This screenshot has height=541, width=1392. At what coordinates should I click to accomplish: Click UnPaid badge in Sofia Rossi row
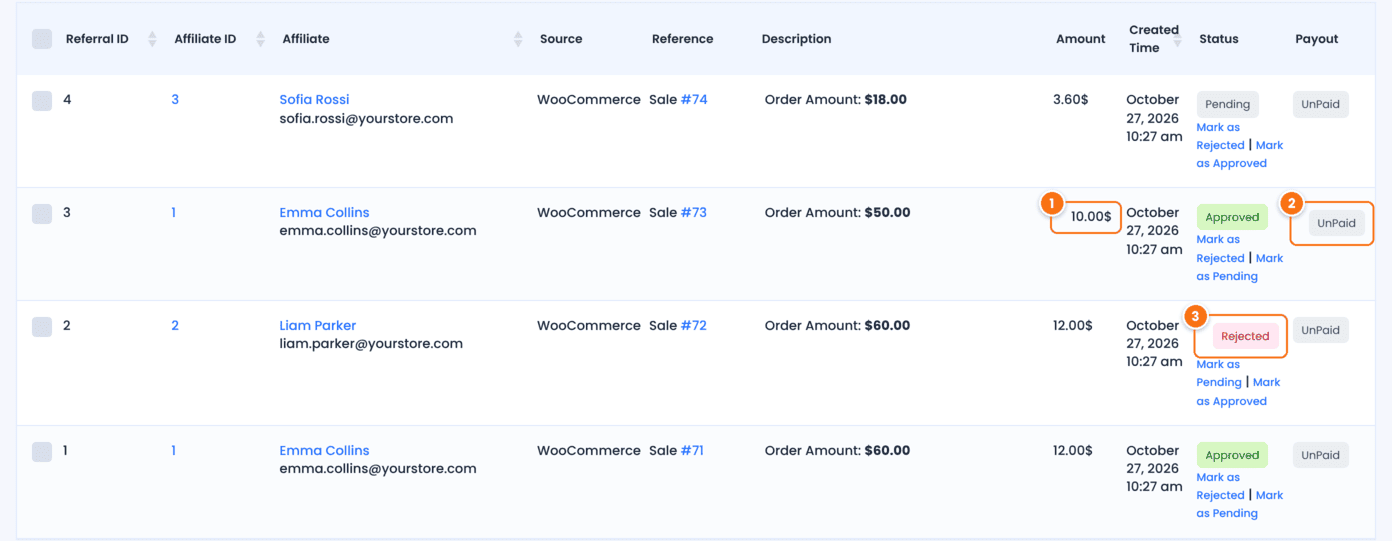tap(1320, 104)
